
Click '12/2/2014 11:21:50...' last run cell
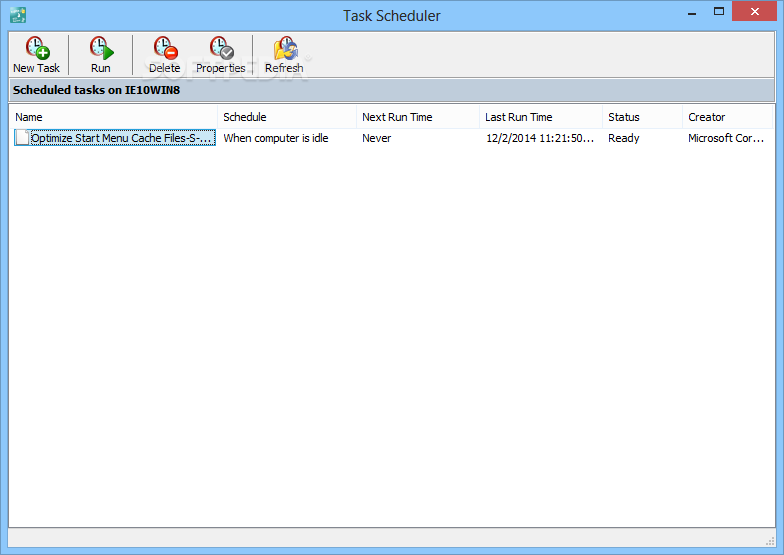(540, 138)
